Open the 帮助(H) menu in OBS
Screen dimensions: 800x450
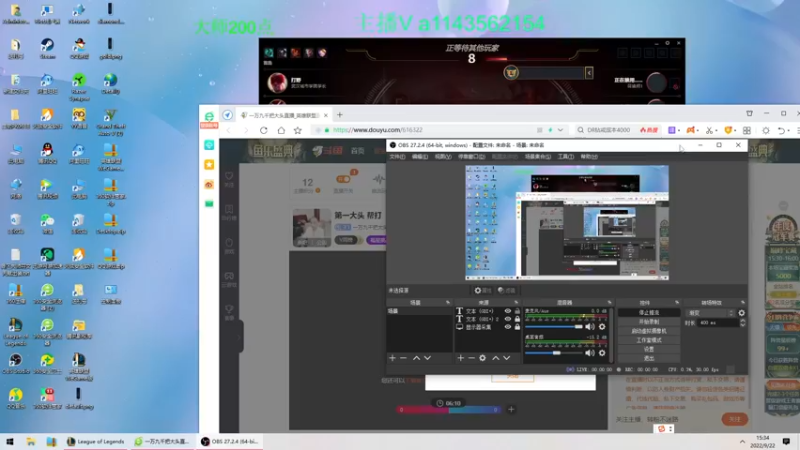click(x=589, y=157)
